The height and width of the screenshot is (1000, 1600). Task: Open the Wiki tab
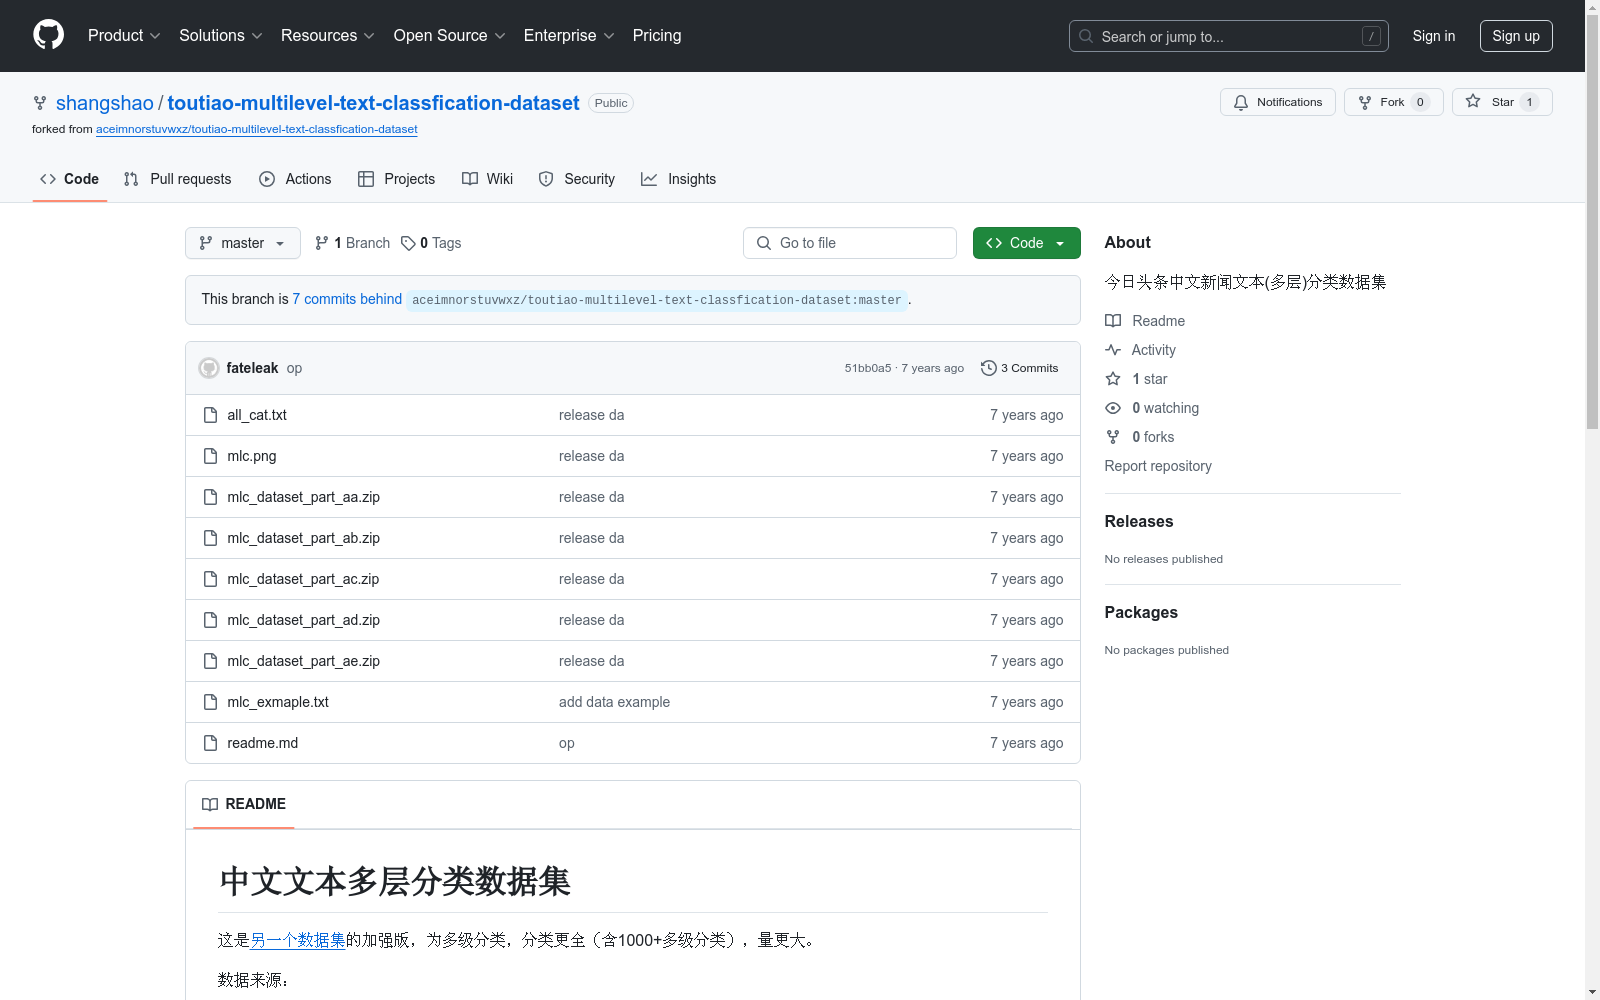click(x=488, y=179)
